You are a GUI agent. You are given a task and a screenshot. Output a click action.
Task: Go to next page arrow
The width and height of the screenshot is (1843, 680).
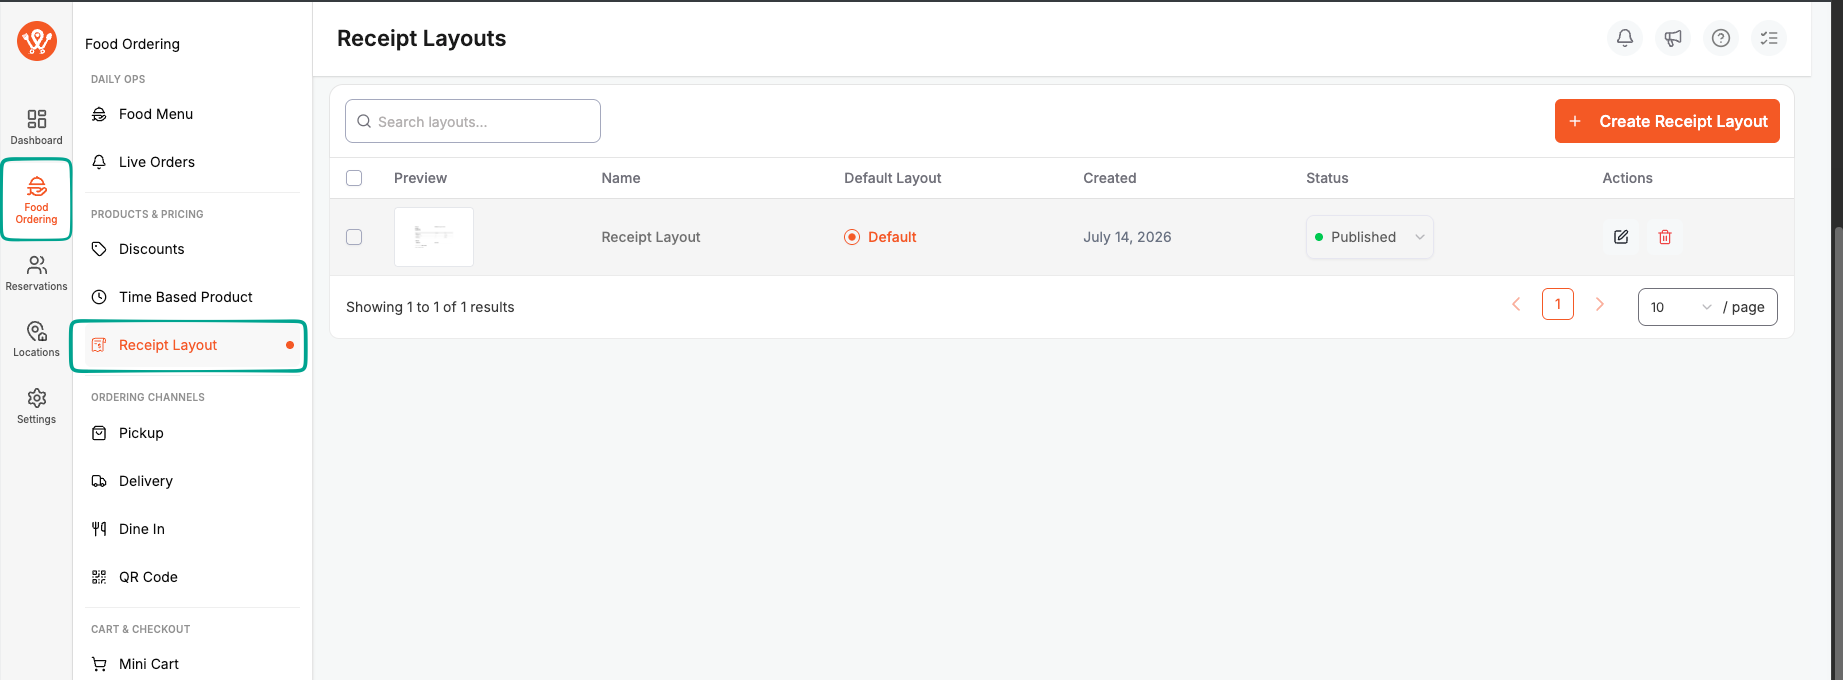point(1600,304)
